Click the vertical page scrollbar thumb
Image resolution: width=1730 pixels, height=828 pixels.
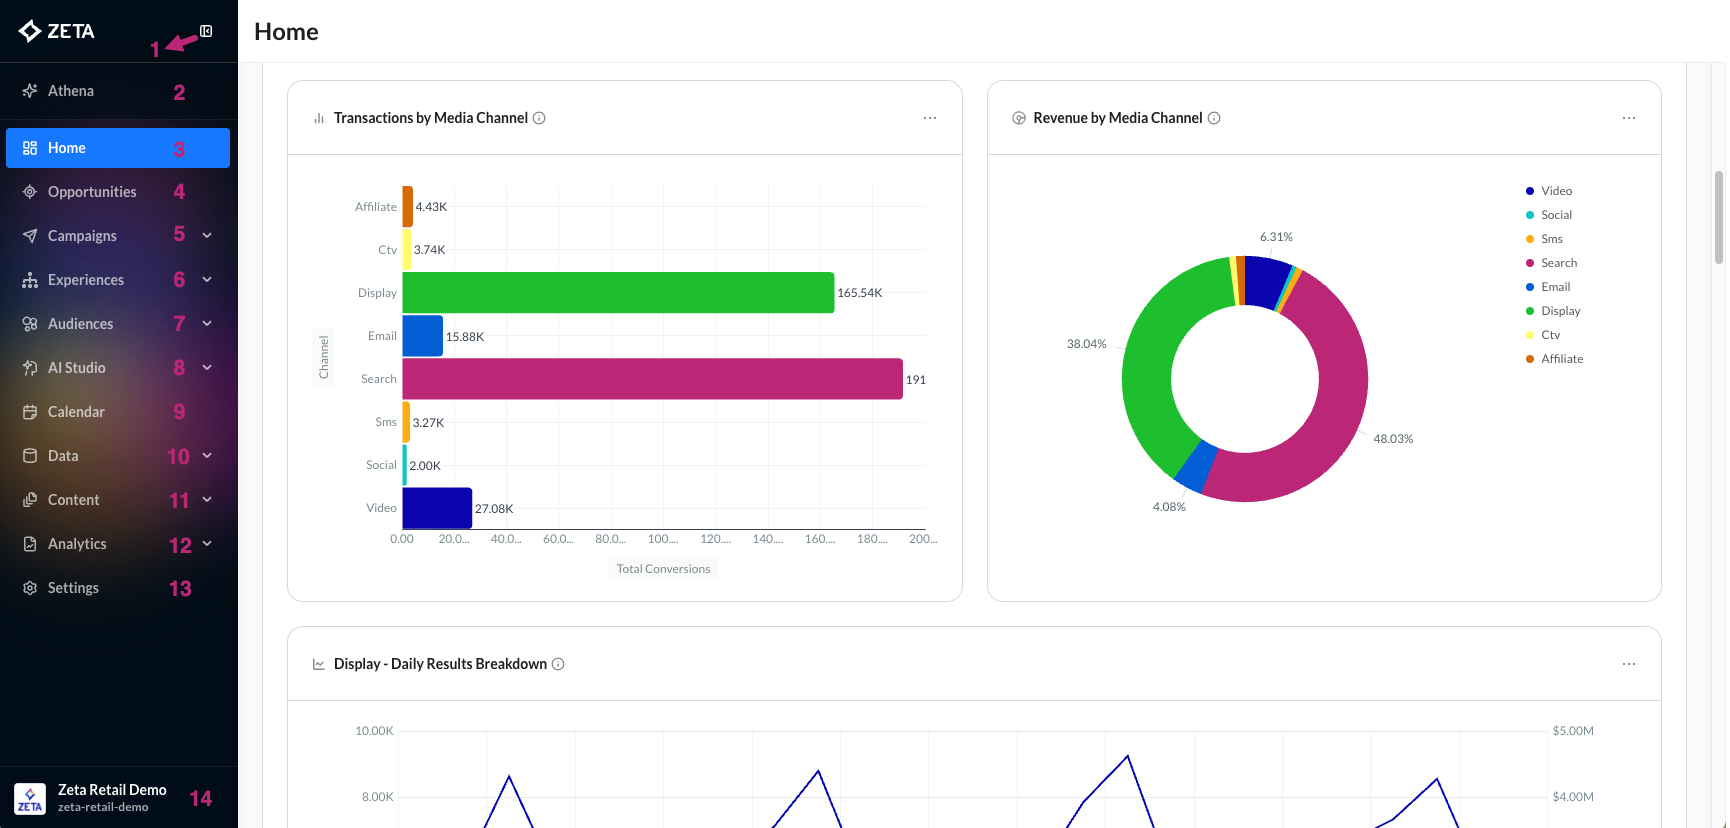pos(1719,217)
